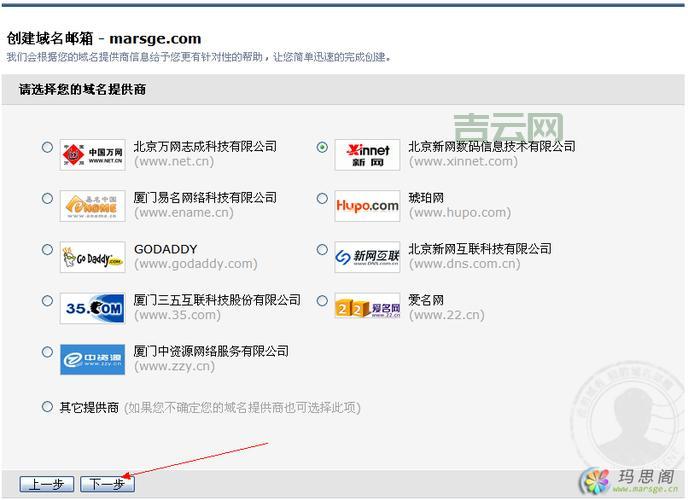
Task: Click the 北京新网互联科技有限公司 label text
Action: pyautogui.click(x=480, y=249)
